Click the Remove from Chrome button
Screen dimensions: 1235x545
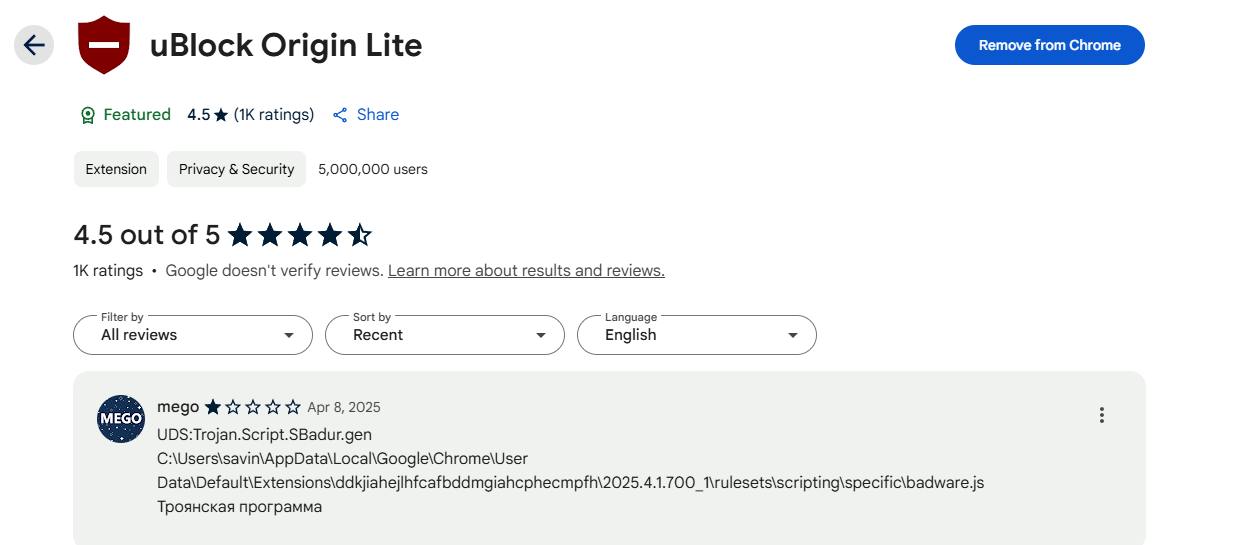pos(1049,45)
